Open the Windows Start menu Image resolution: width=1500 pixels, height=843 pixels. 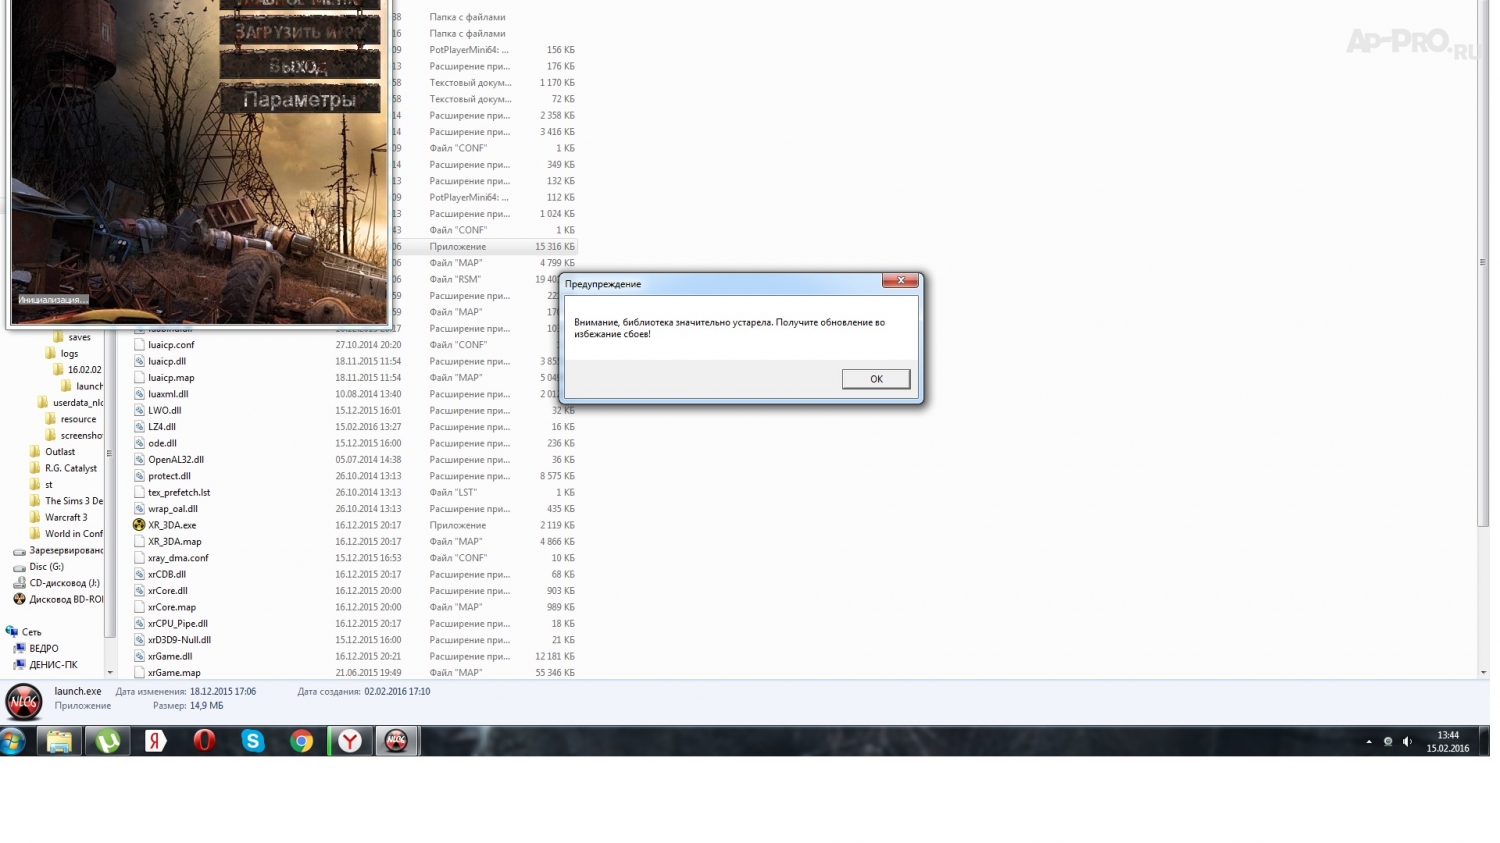13,741
